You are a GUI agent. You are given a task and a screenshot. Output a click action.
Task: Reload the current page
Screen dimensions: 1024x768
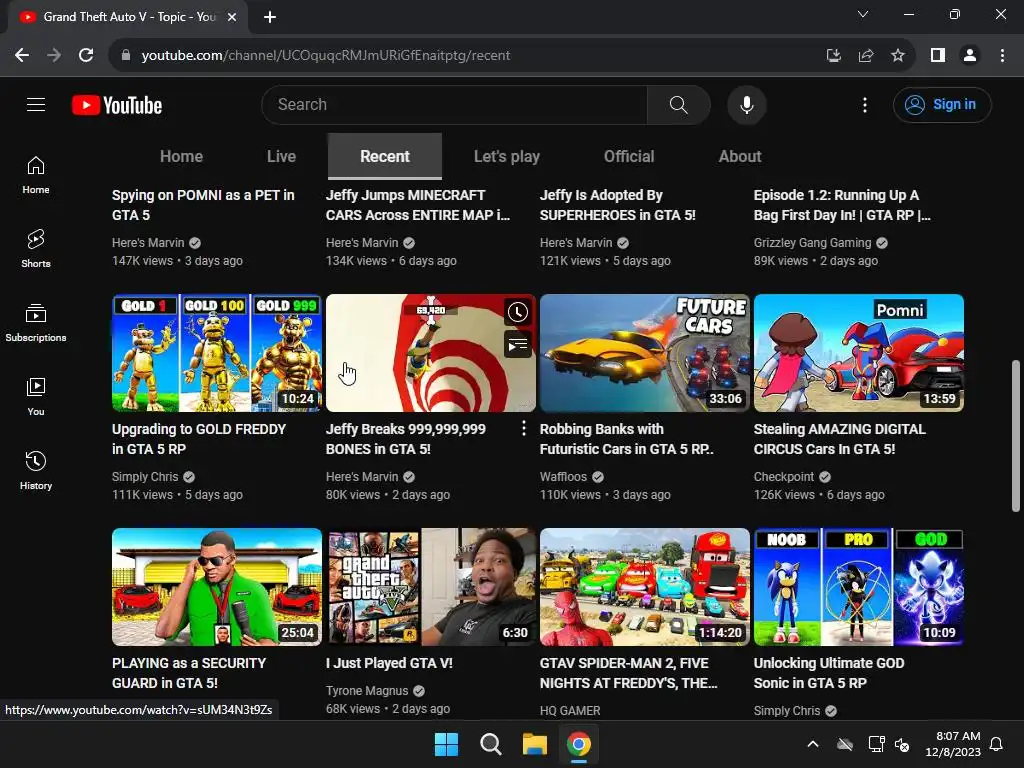pyautogui.click(x=86, y=56)
